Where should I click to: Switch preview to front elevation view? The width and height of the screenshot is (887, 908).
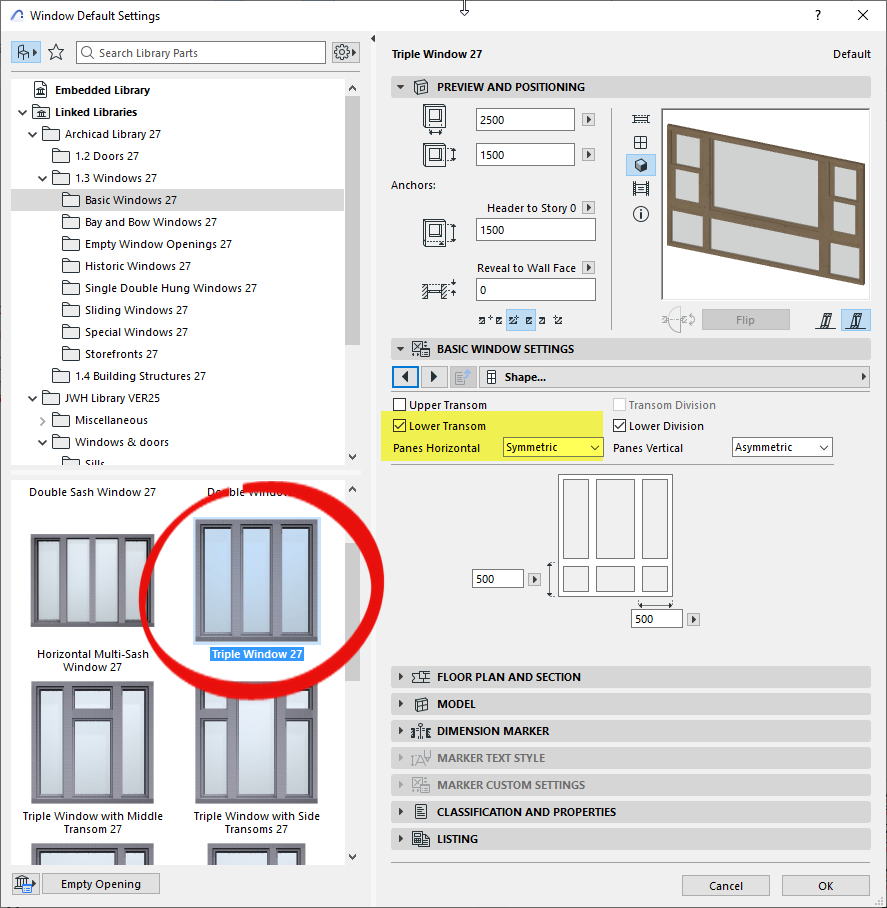click(x=640, y=142)
